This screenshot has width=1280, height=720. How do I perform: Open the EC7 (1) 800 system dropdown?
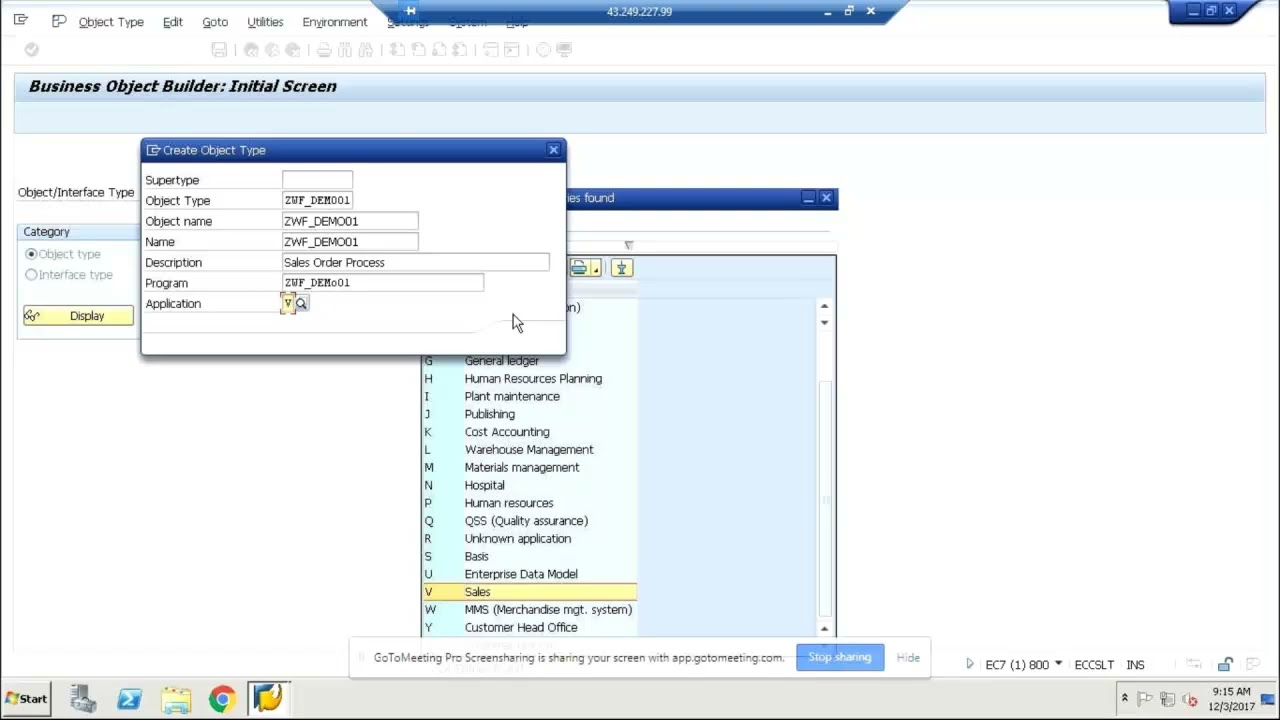point(1058,664)
